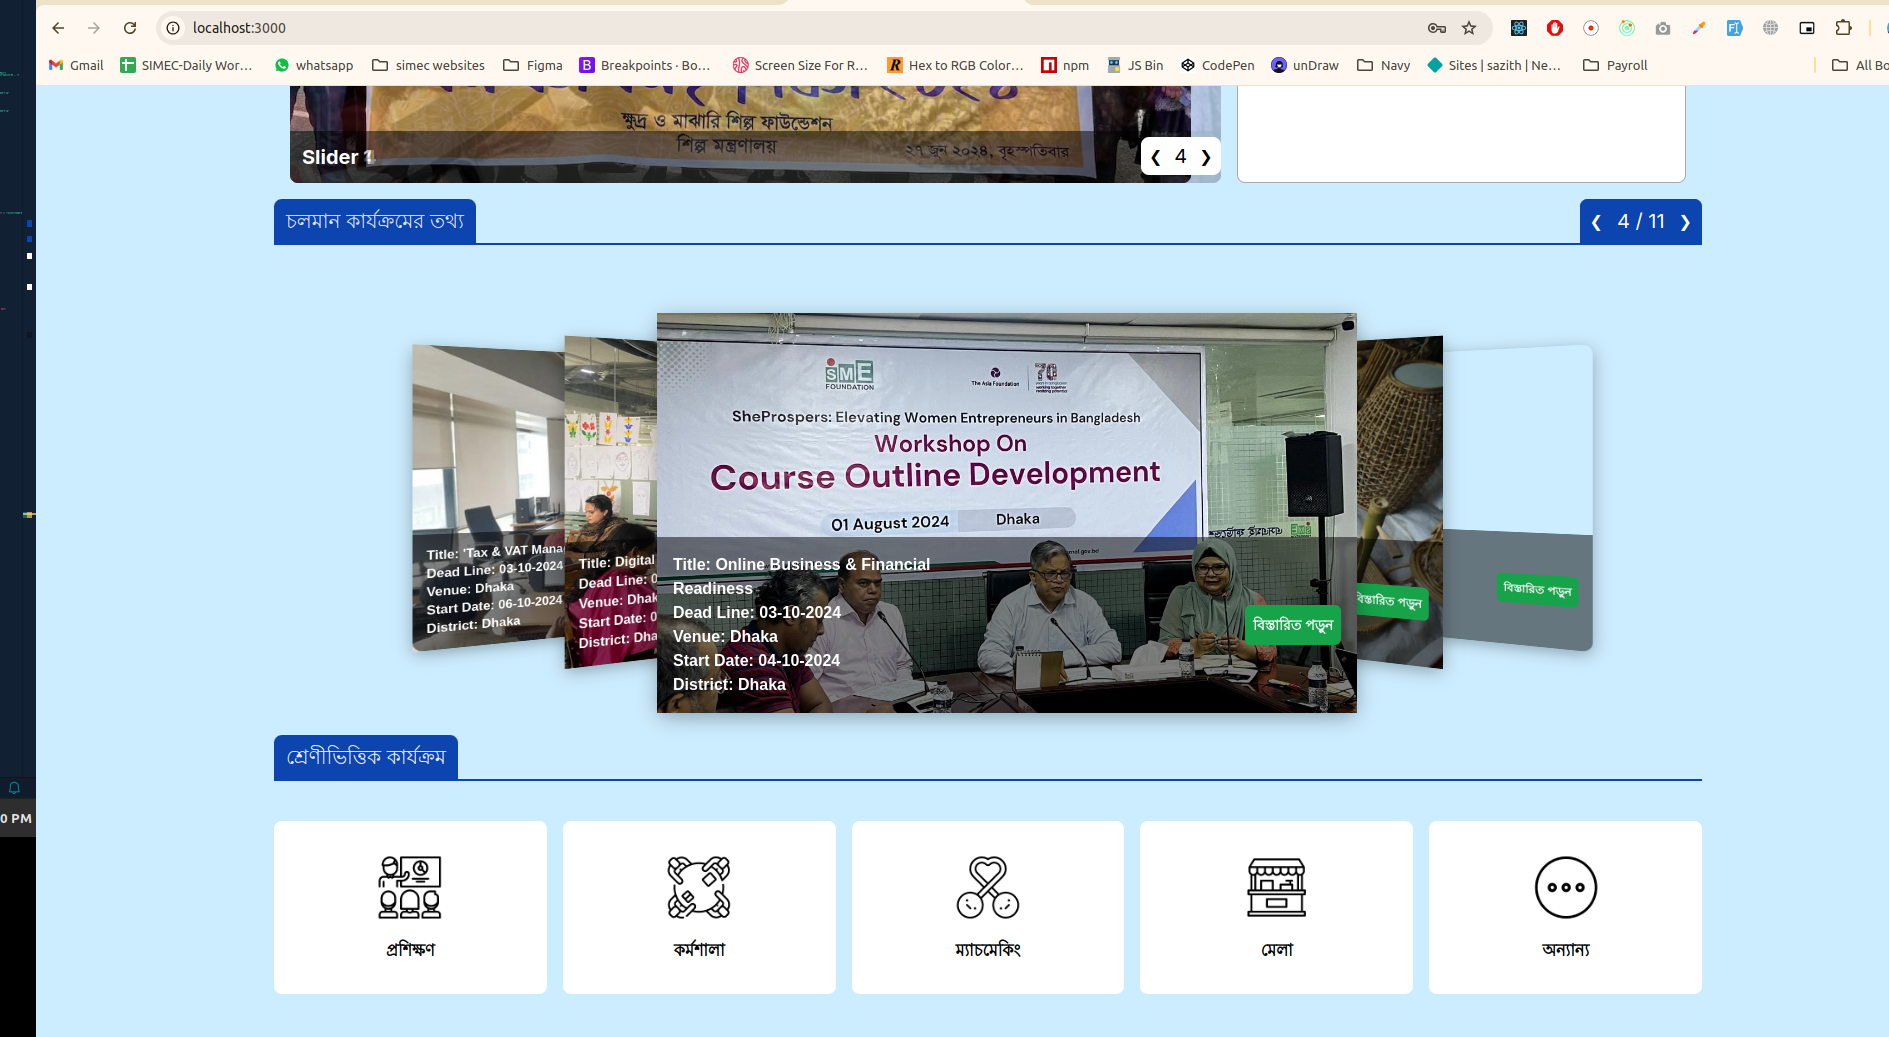This screenshot has height=1037, width=1889.
Task: Click the কর্মশালা card label
Action: click(699, 949)
